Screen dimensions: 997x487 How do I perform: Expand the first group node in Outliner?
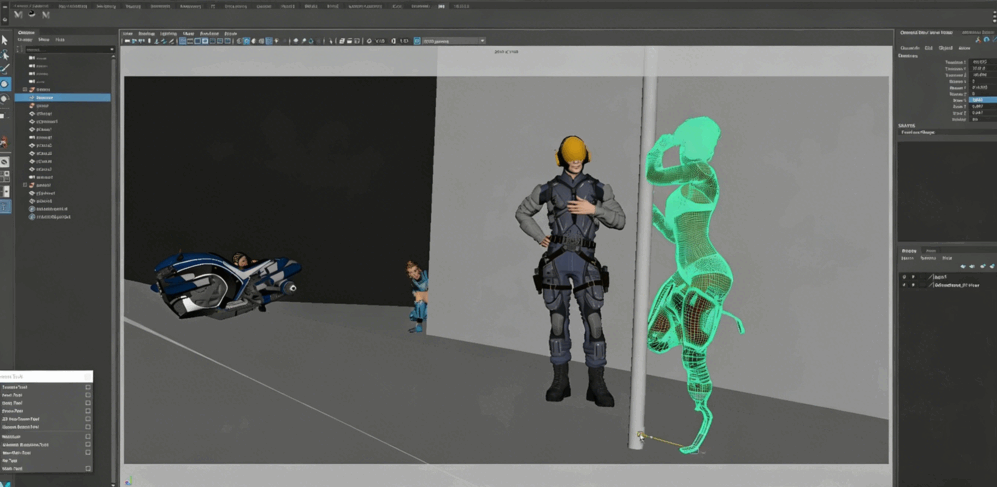(x=25, y=90)
